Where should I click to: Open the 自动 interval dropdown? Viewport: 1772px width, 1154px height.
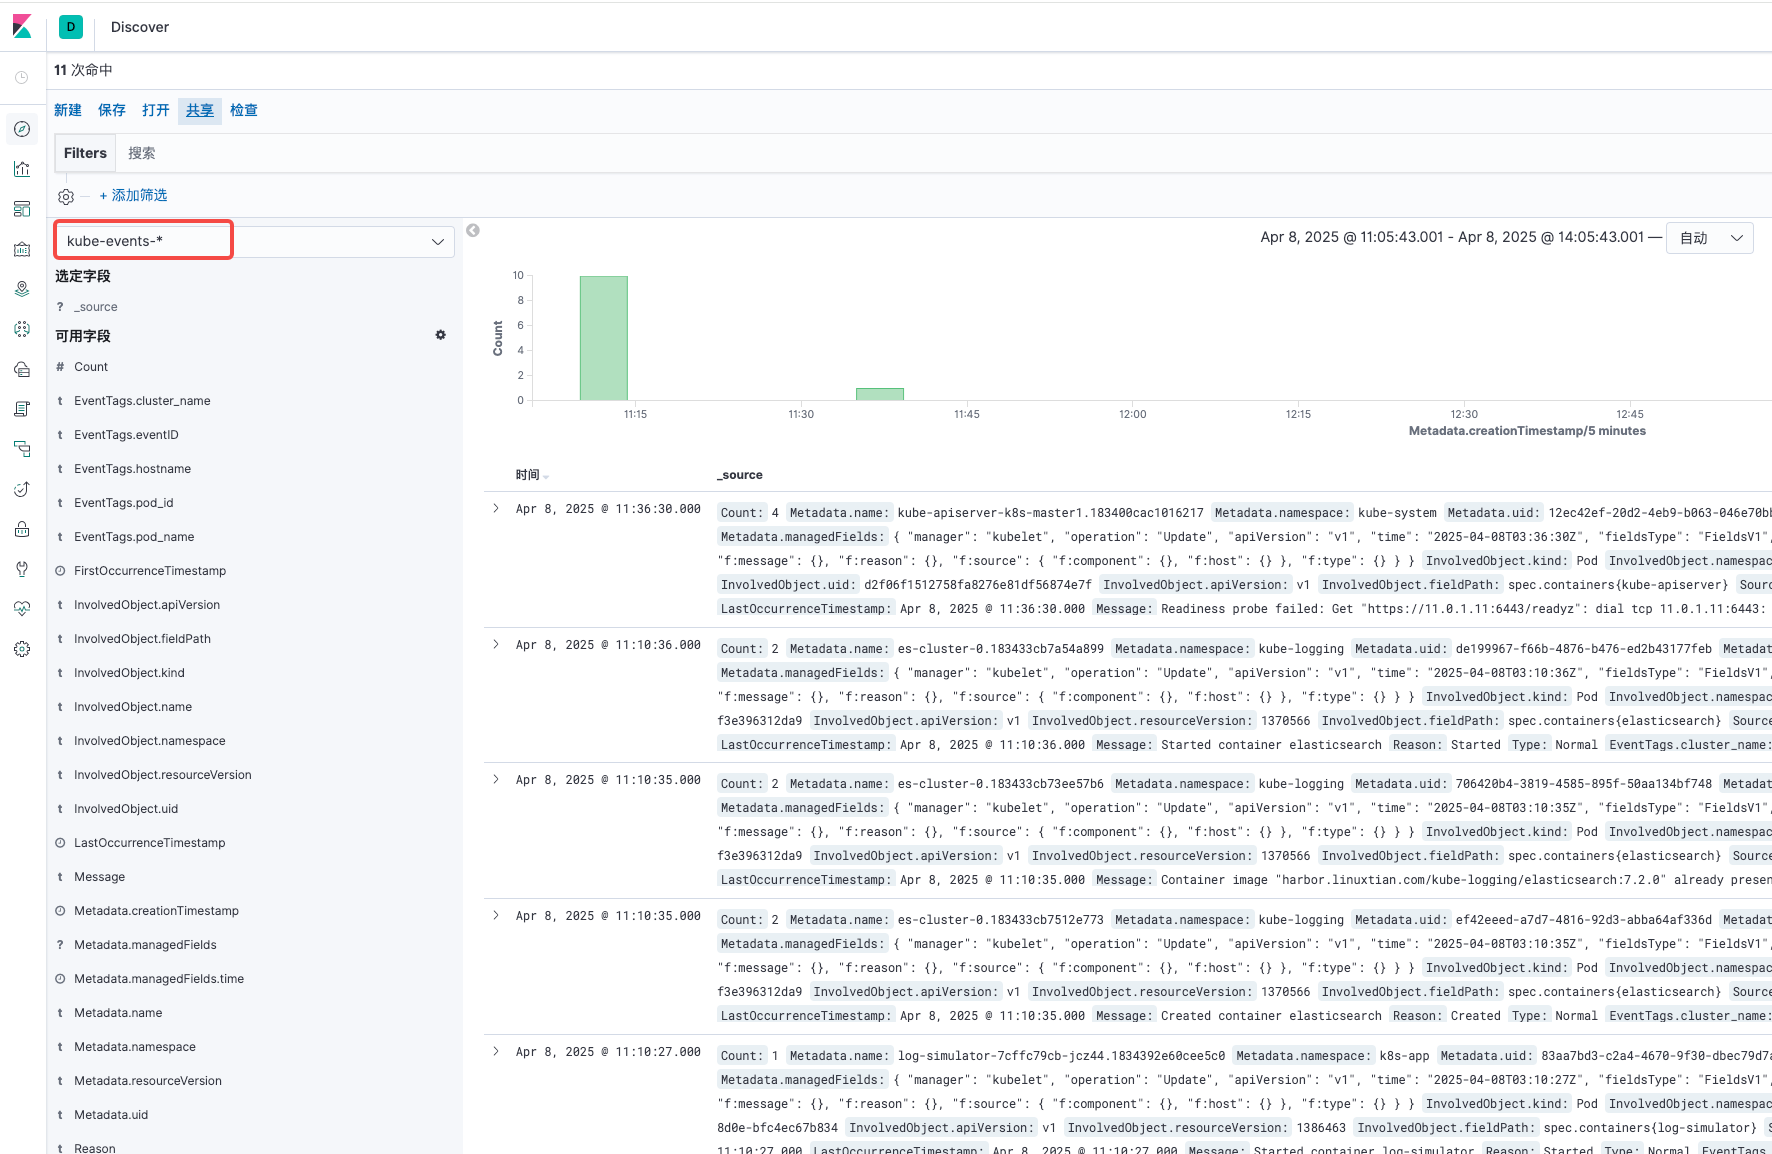(1709, 238)
